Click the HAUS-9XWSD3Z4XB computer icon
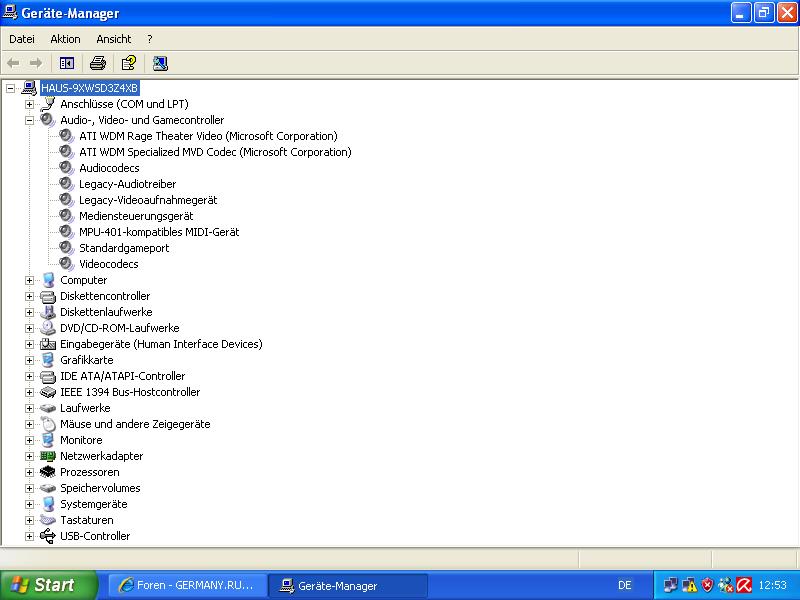800x600 pixels. pyautogui.click(x=29, y=88)
